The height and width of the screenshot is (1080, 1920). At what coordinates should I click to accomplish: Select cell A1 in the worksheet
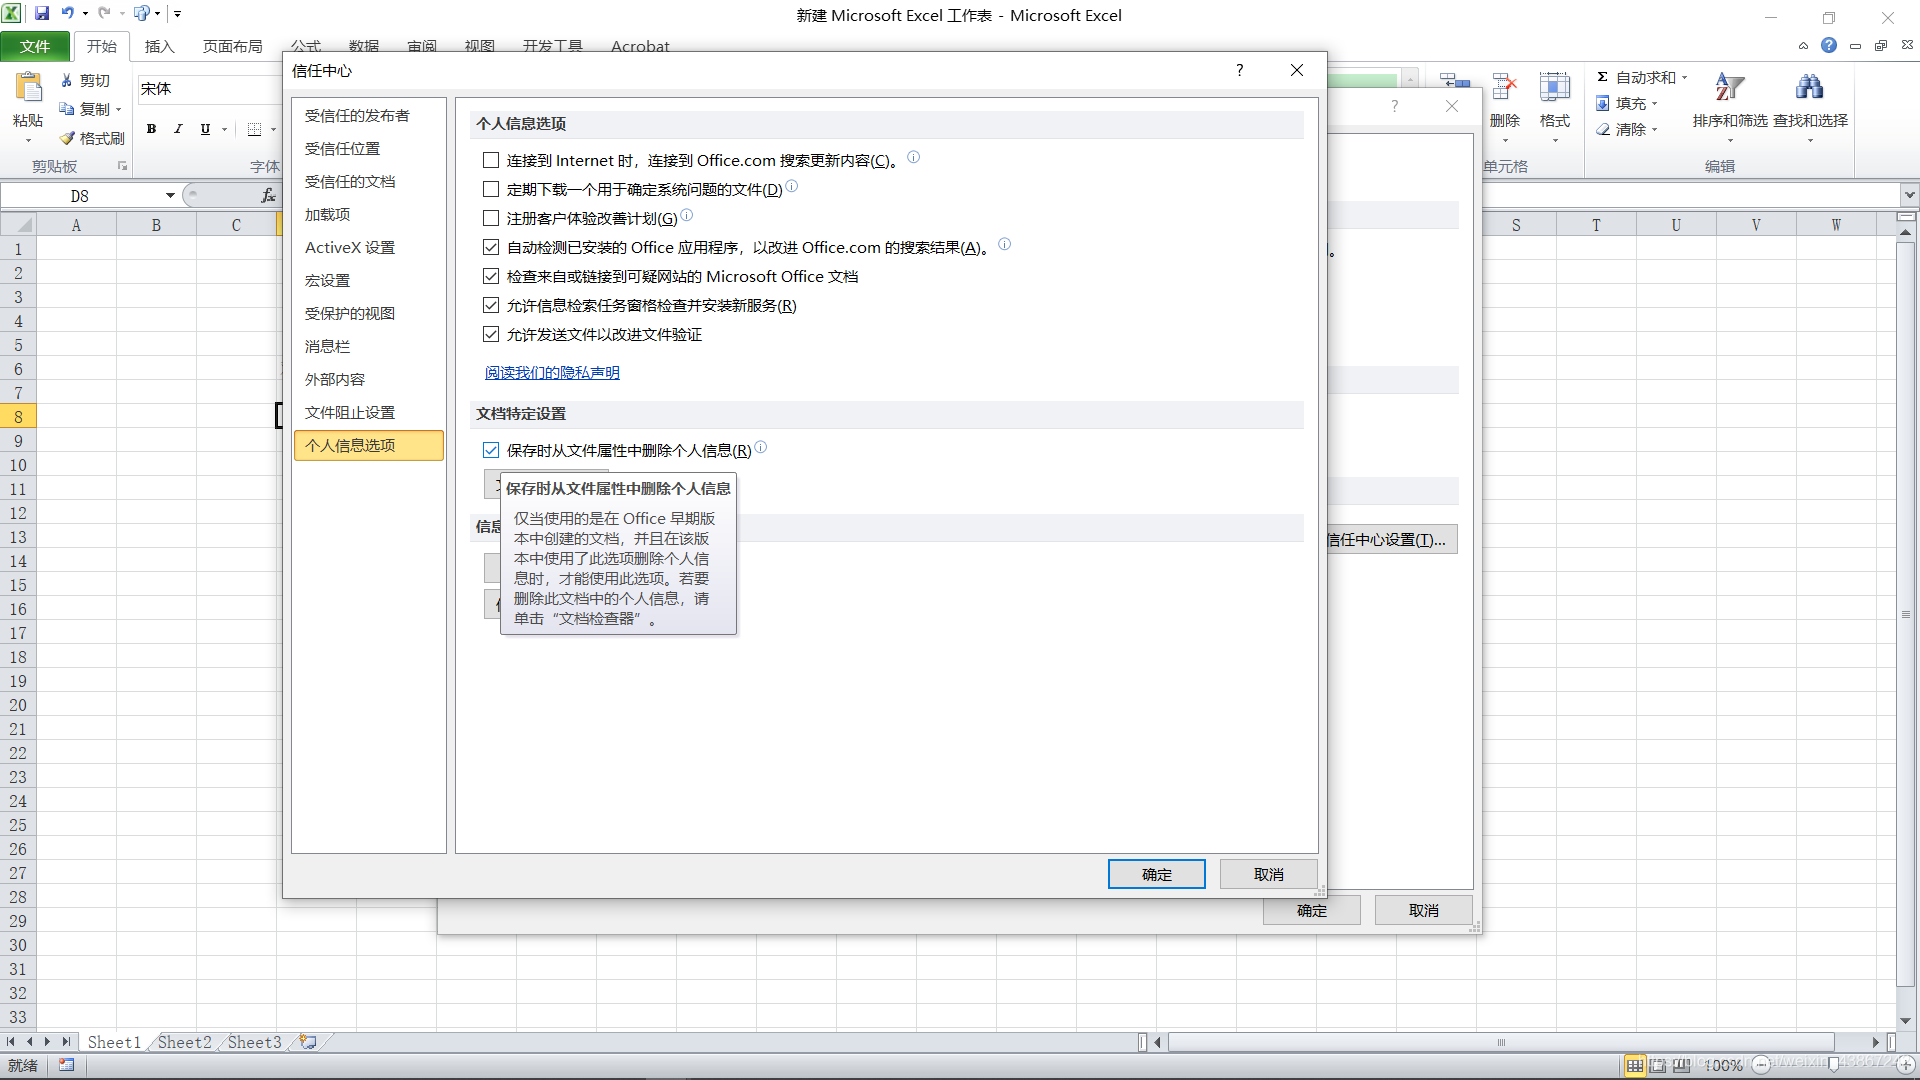(76, 249)
